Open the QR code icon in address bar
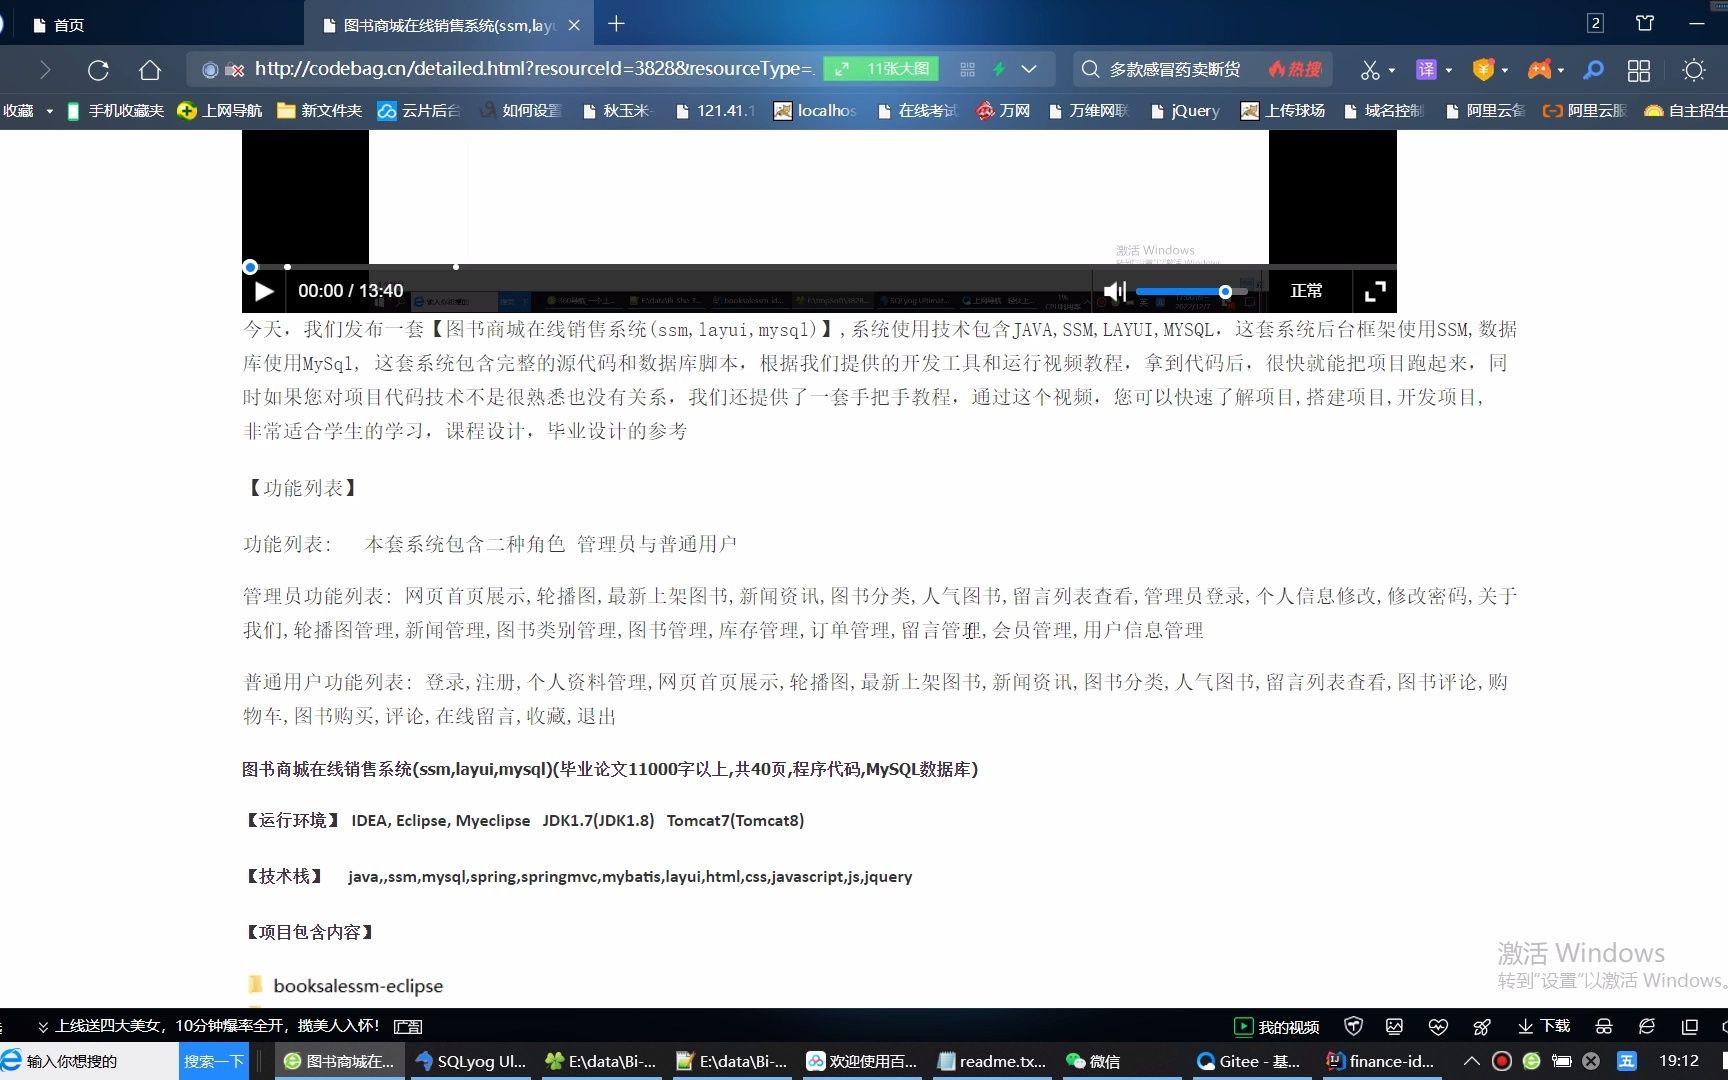Viewport: 1728px width, 1080px height. [x=967, y=69]
